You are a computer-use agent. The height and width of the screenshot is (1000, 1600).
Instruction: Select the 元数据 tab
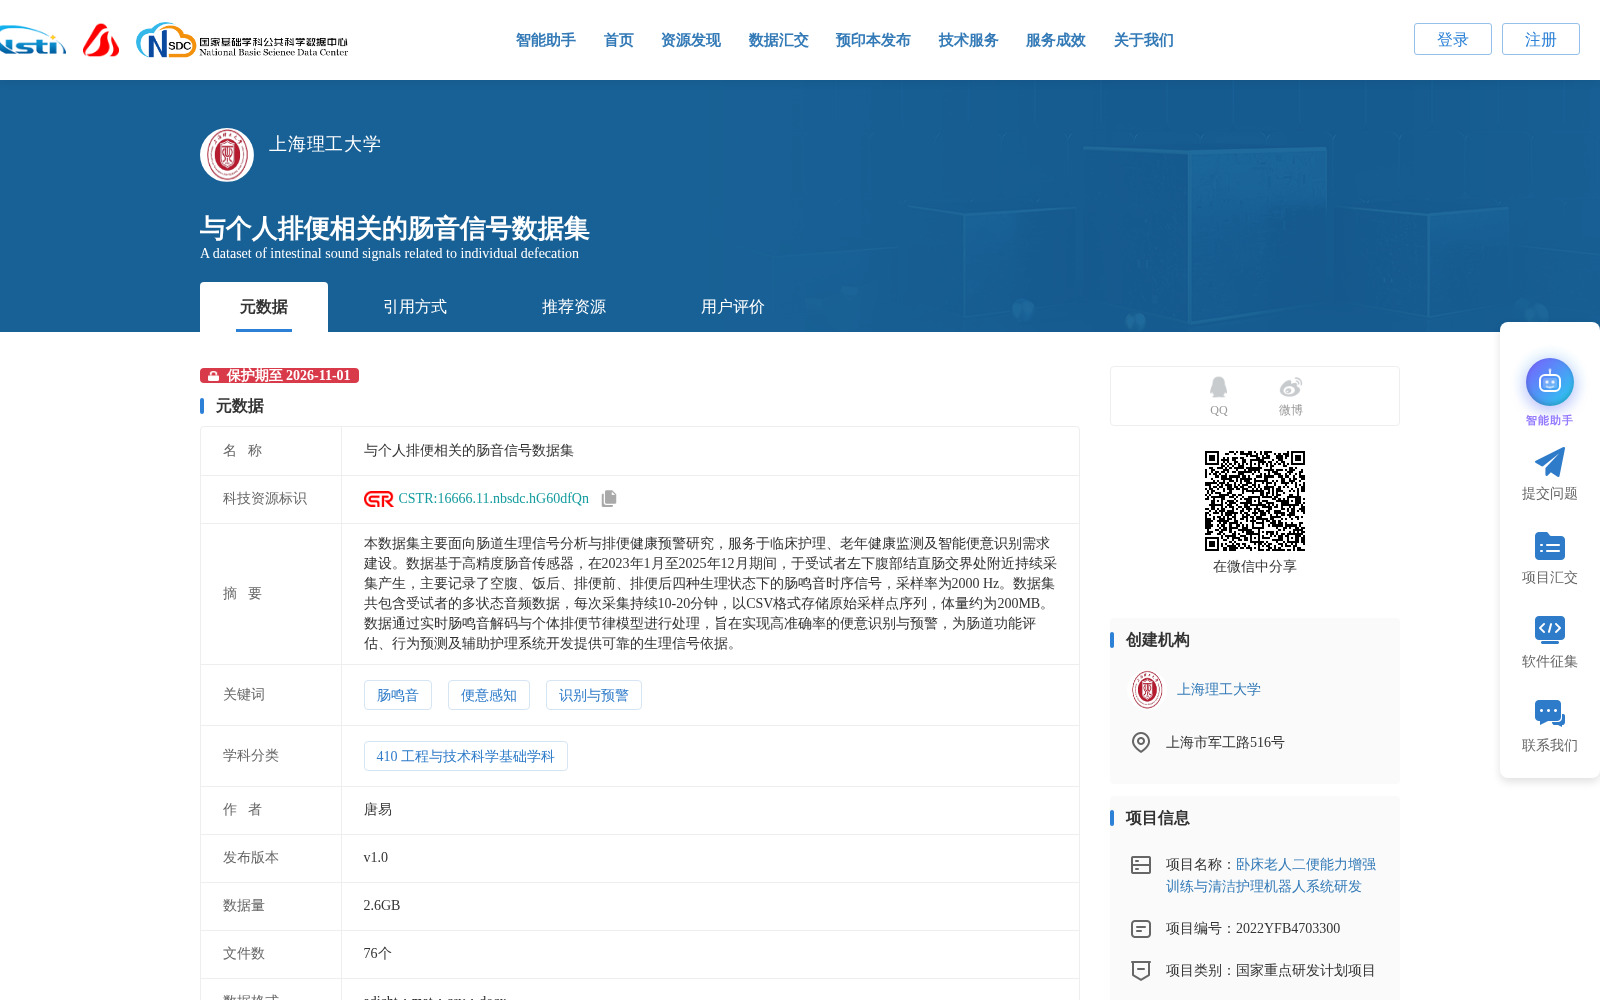click(264, 307)
